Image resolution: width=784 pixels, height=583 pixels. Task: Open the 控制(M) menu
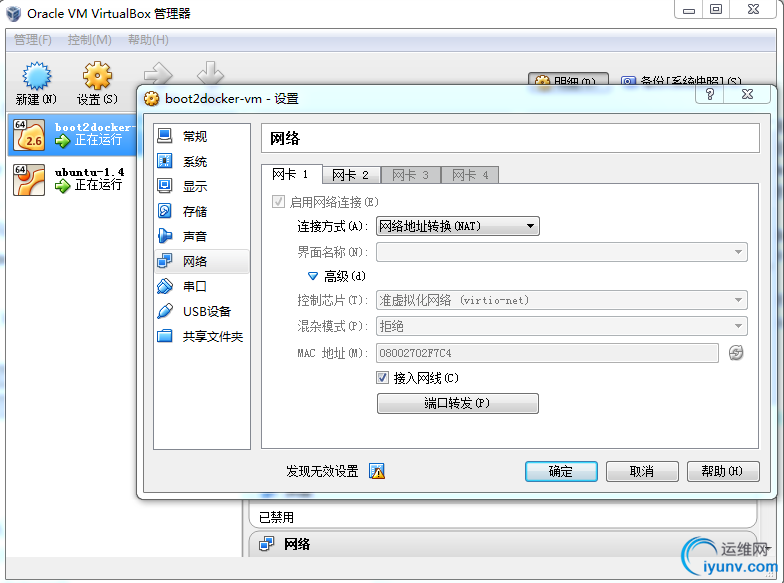click(x=90, y=40)
